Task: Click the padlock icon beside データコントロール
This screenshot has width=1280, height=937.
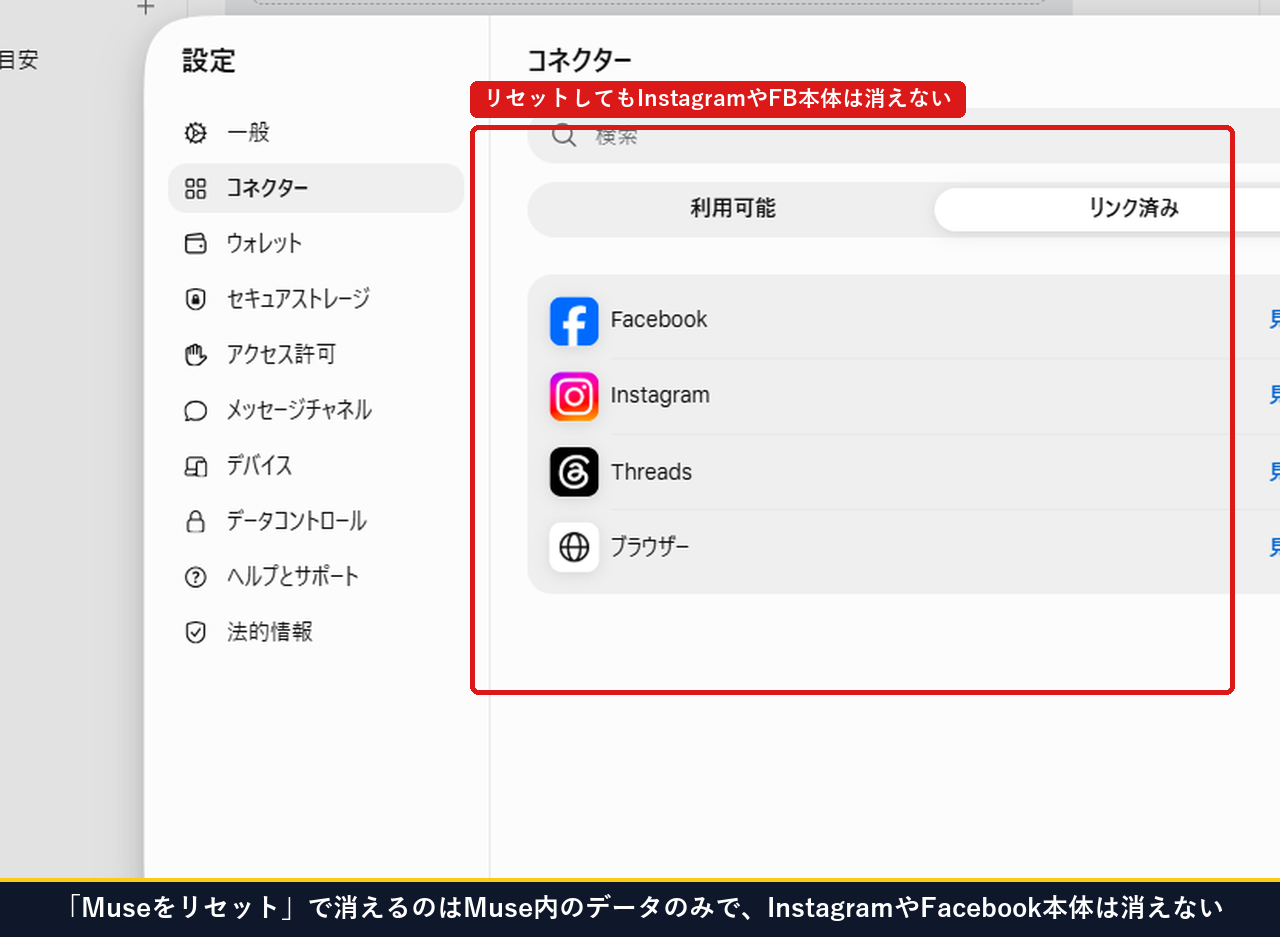Action: (x=196, y=521)
